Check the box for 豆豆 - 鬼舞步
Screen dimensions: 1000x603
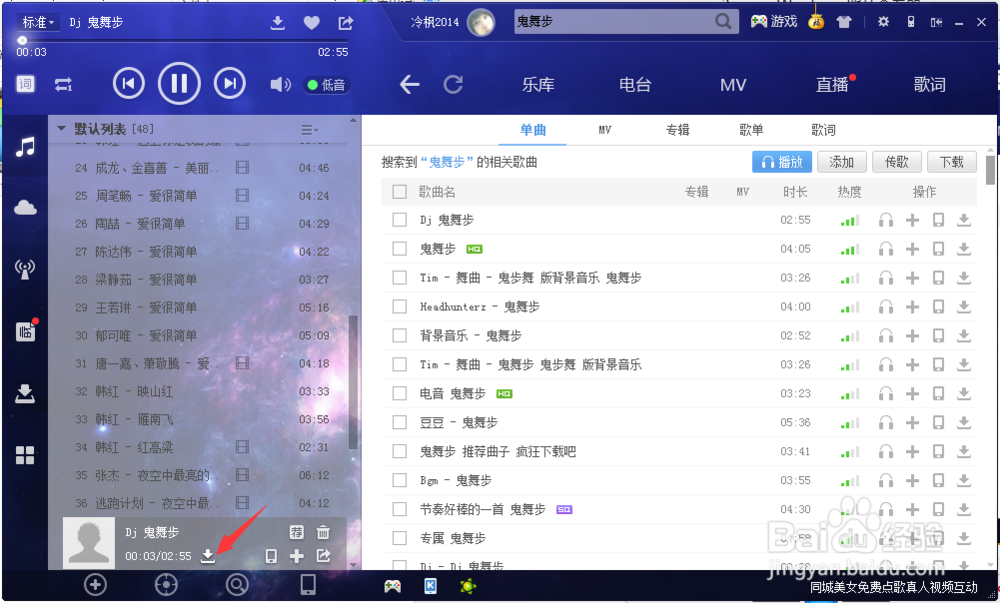[400, 422]
